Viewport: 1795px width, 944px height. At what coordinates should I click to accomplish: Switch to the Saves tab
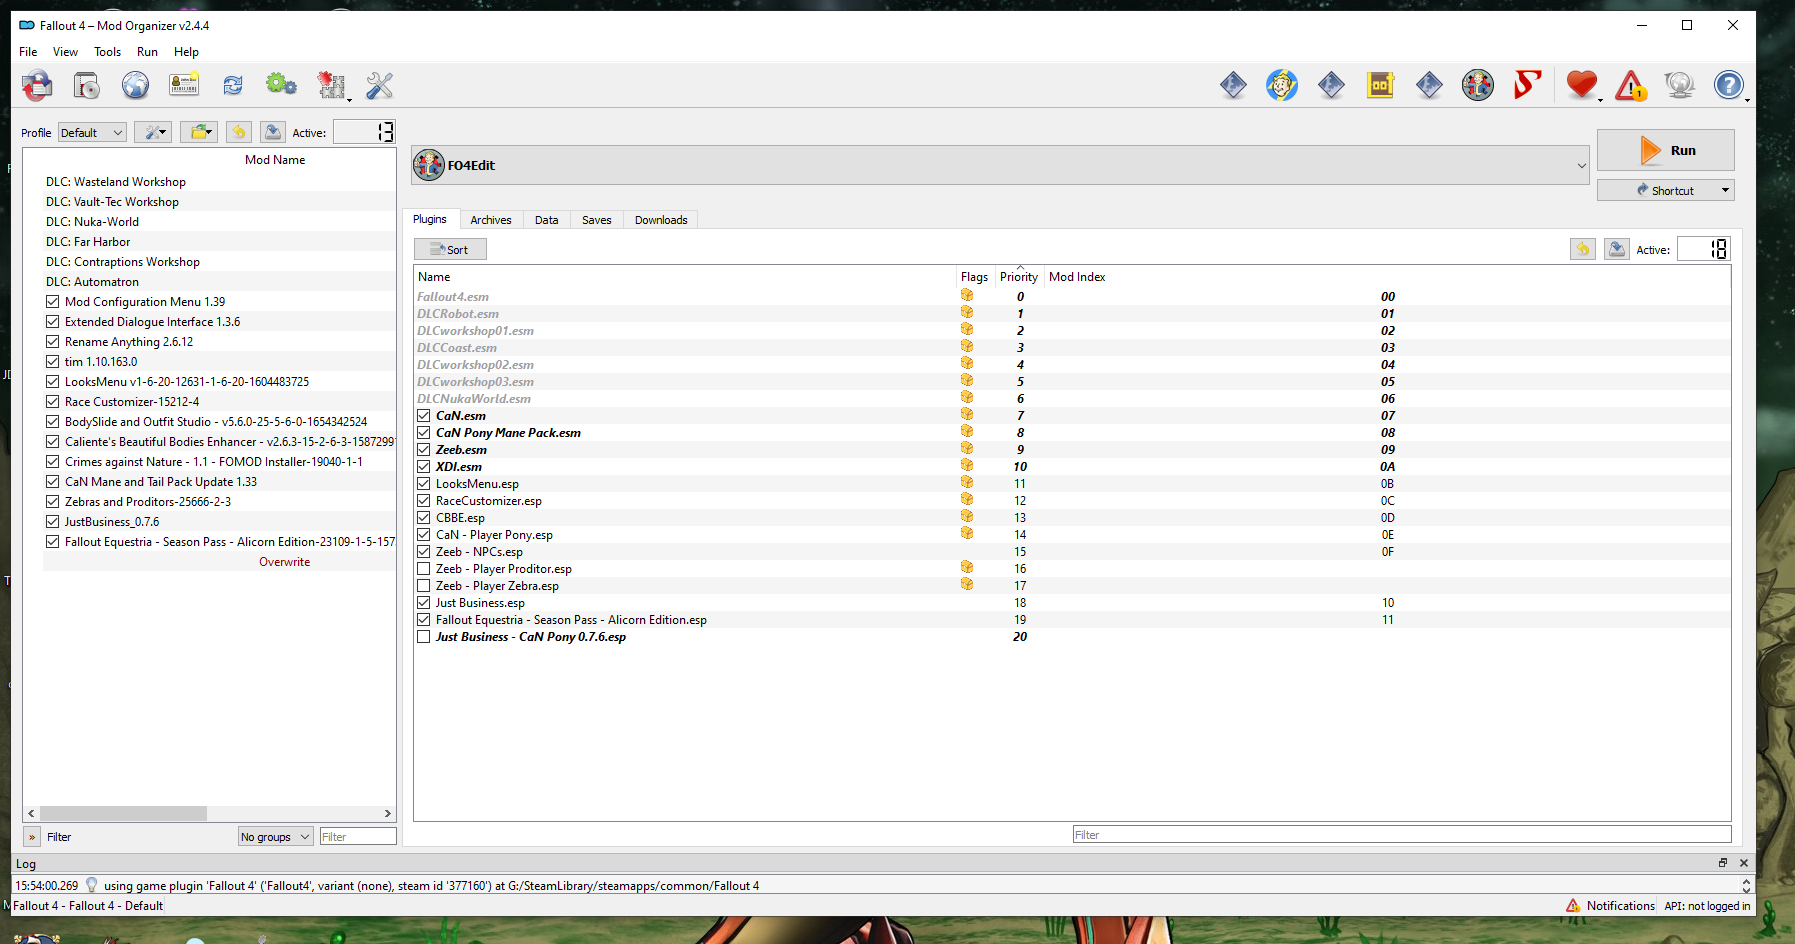[x=597, y=220]
